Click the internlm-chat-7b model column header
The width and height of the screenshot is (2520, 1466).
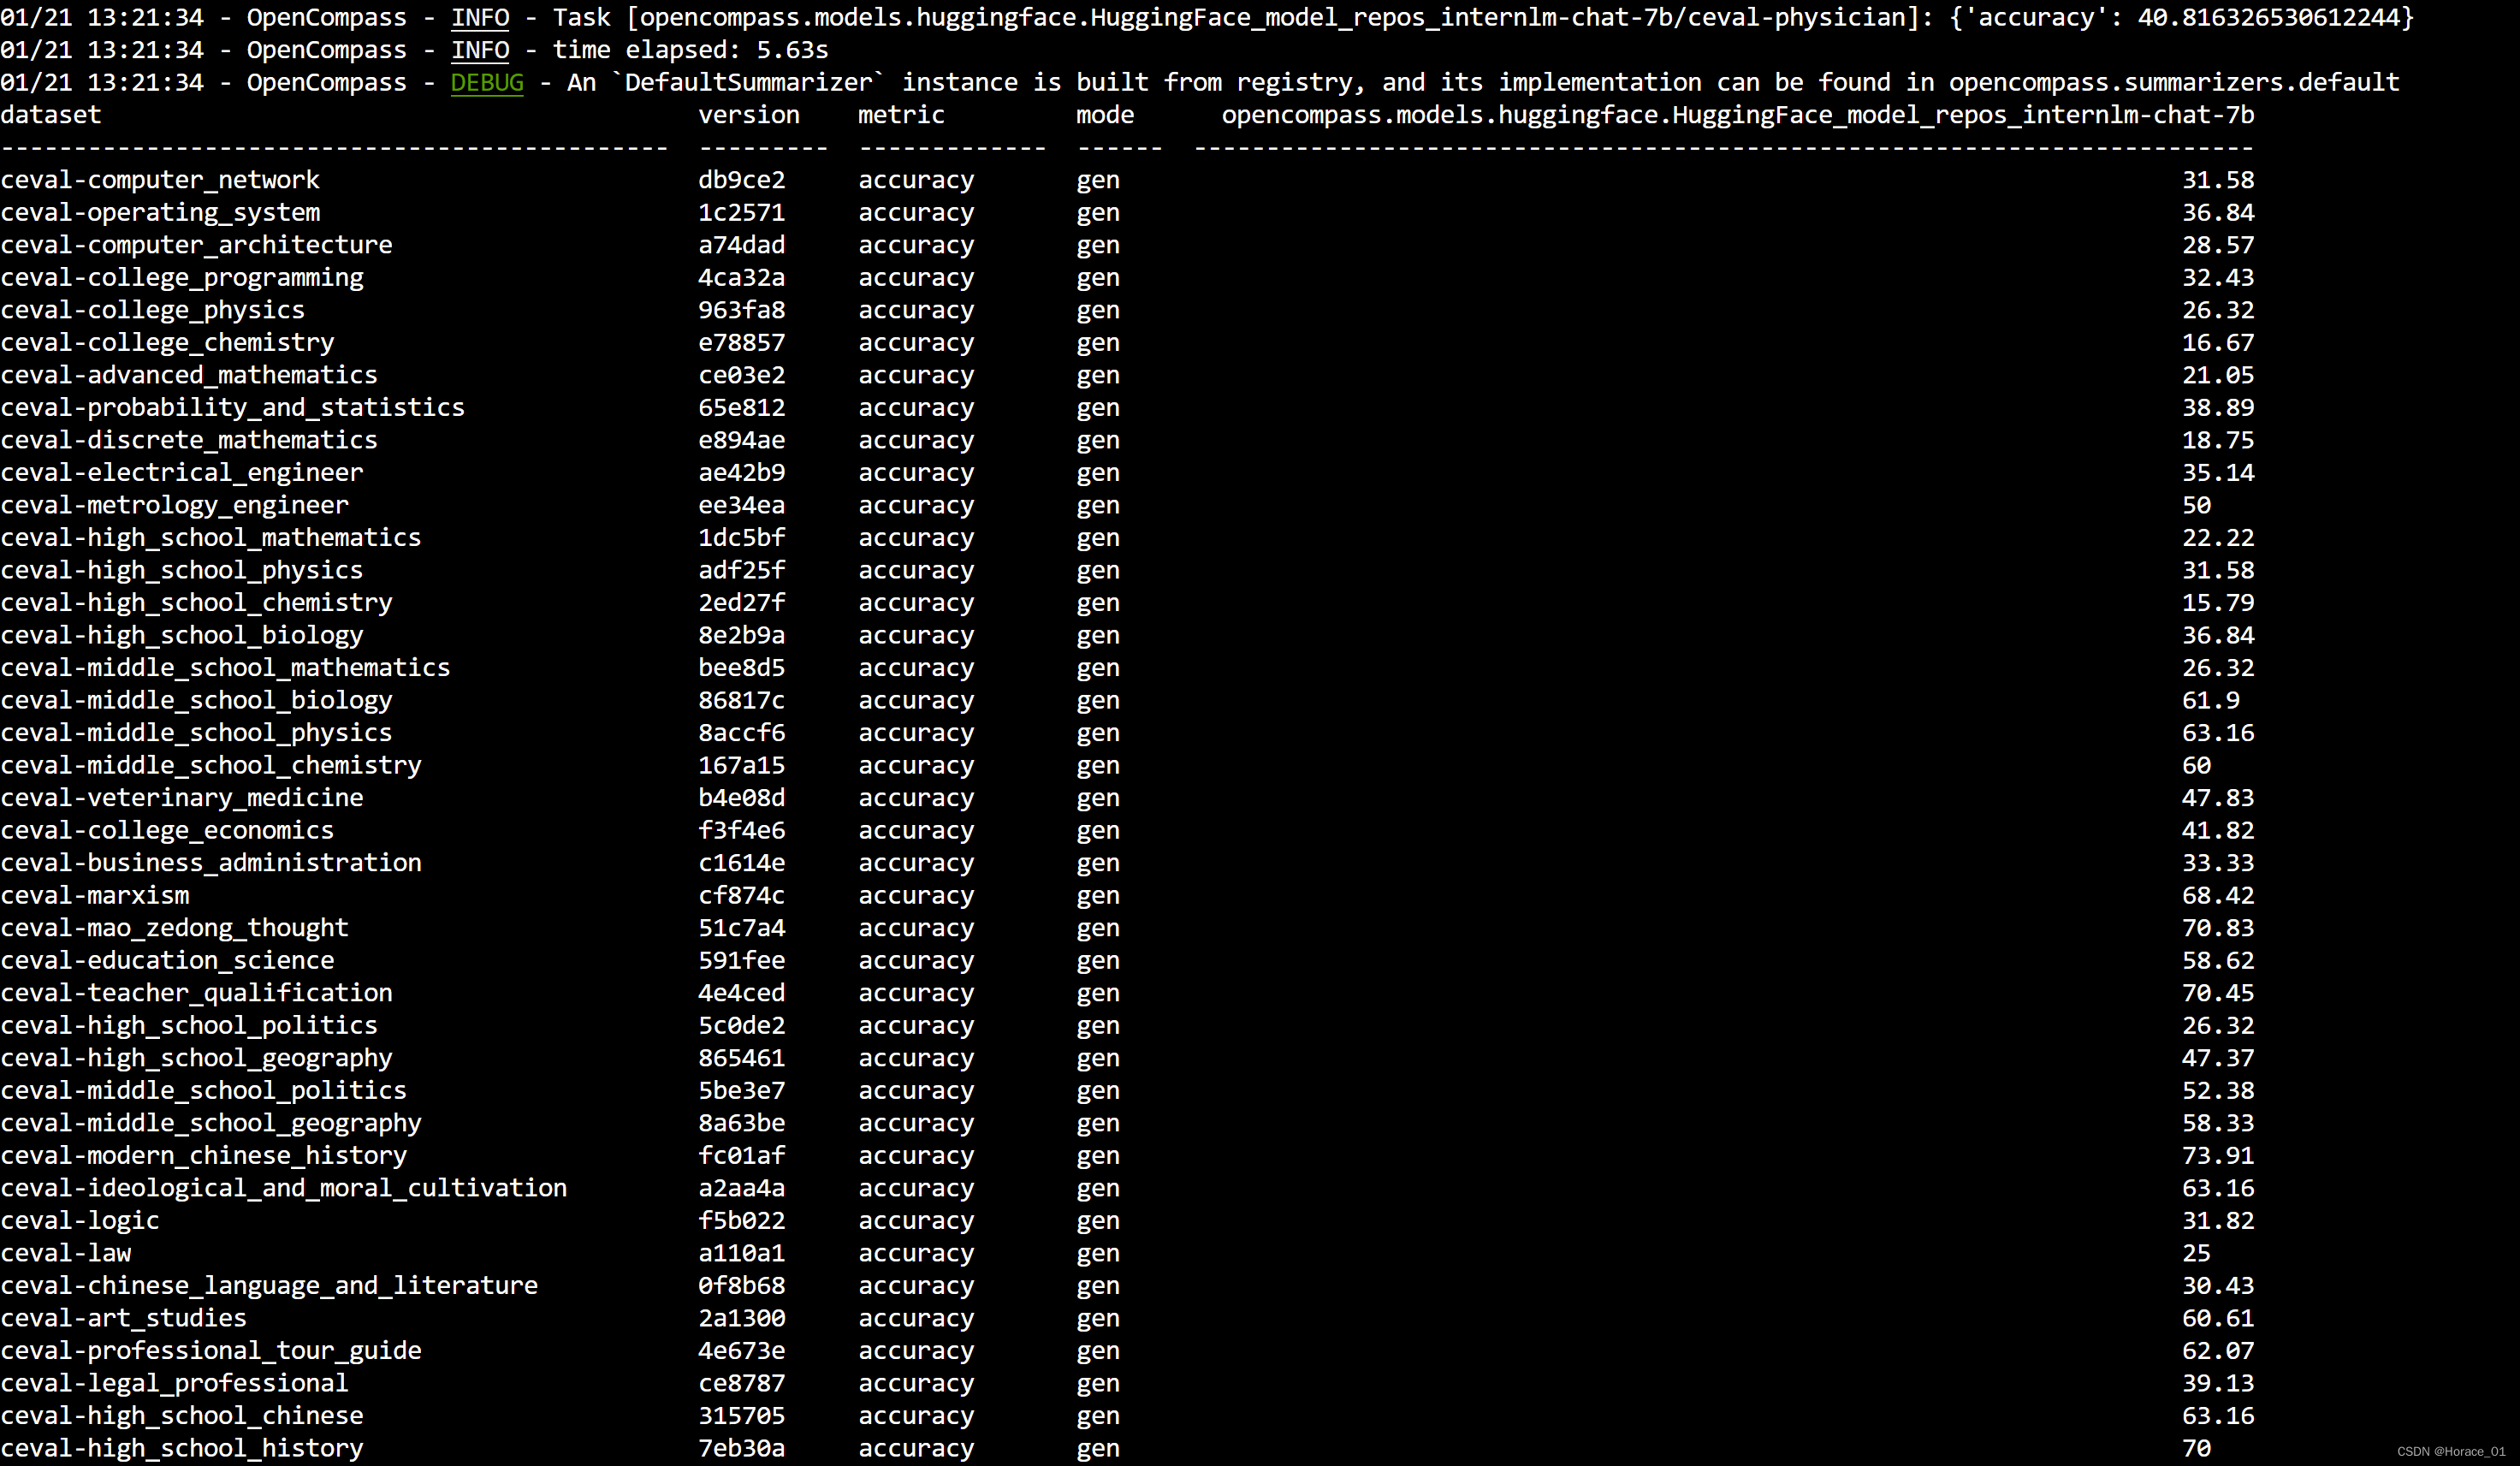click(1737, 115)
